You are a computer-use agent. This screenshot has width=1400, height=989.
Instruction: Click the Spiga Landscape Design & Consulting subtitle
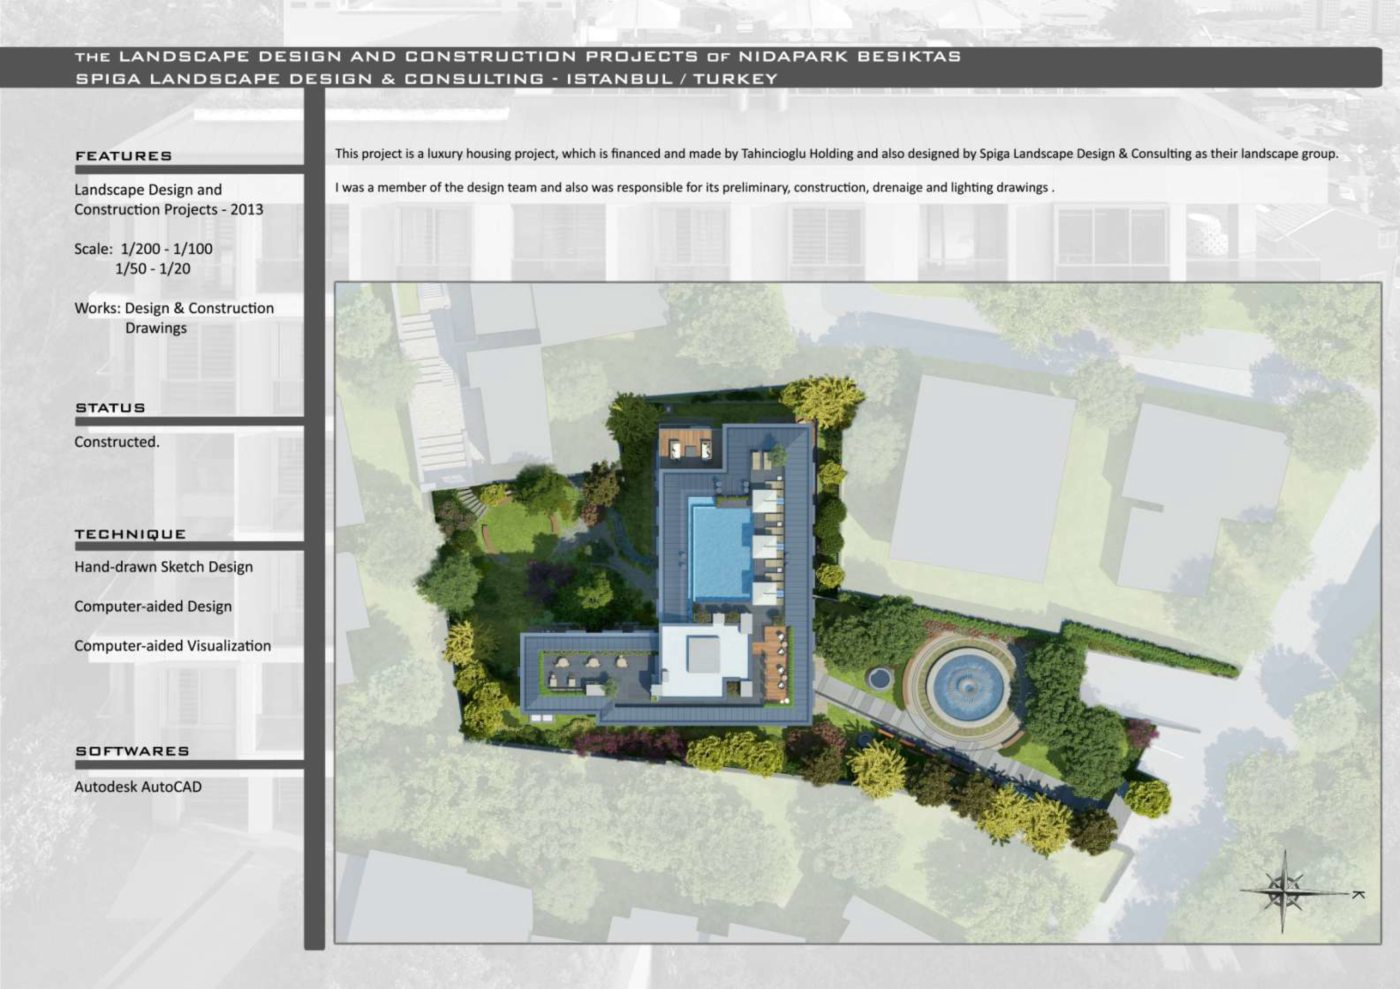pyautogui.click(x=426, y=79)
